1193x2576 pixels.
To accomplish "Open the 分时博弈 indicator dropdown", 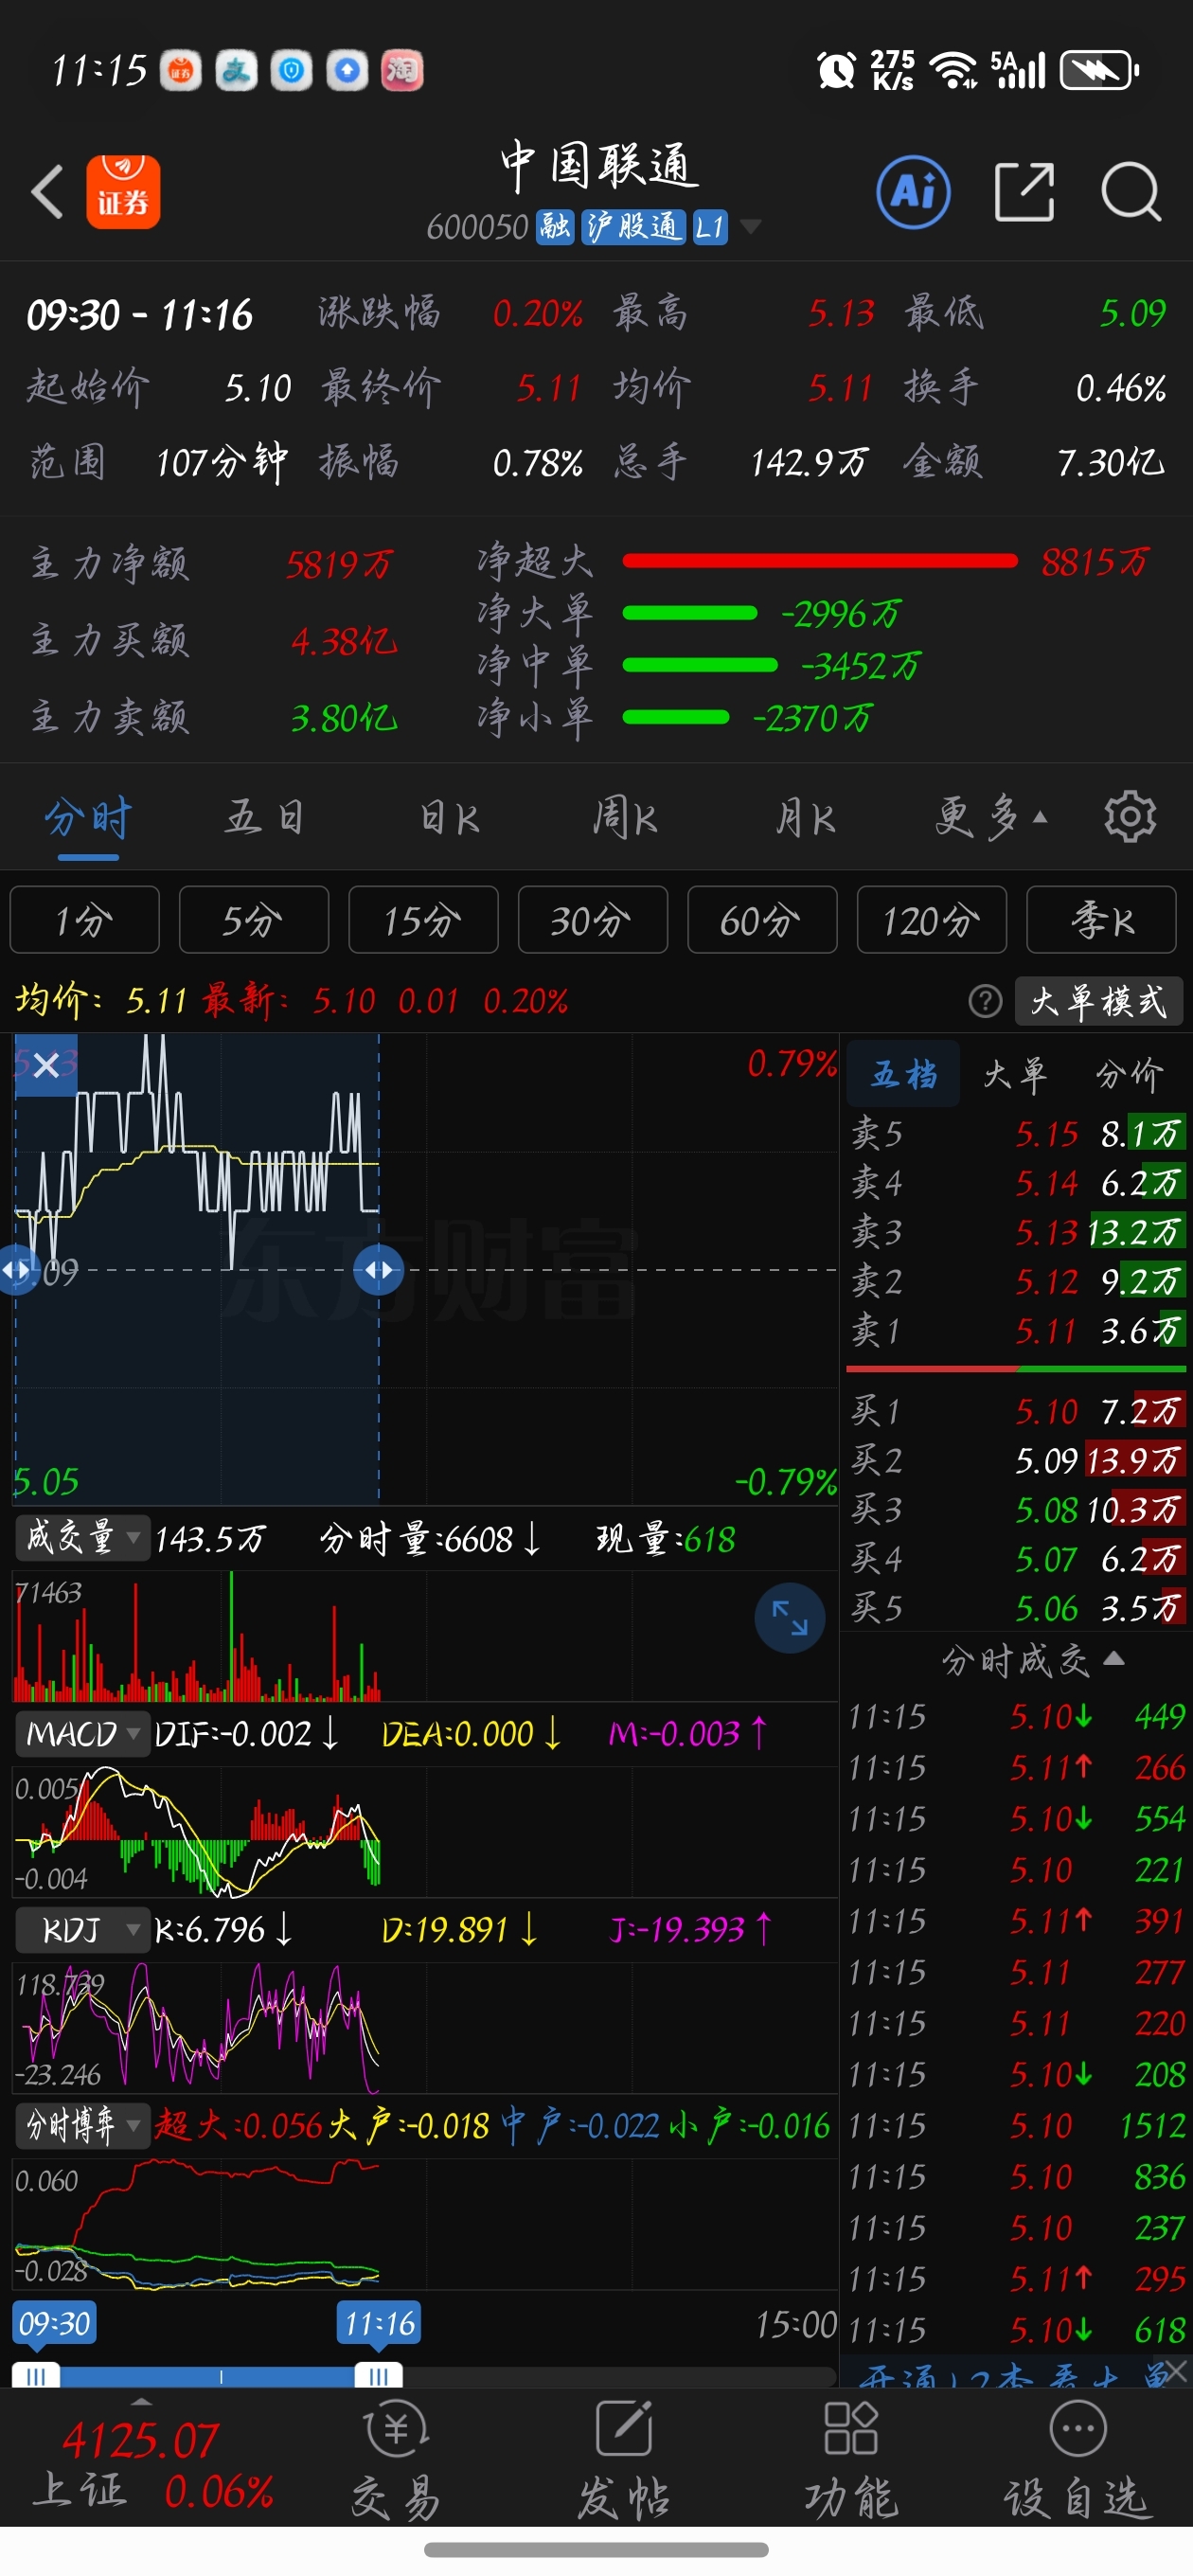I will (x=81, y=2125).
